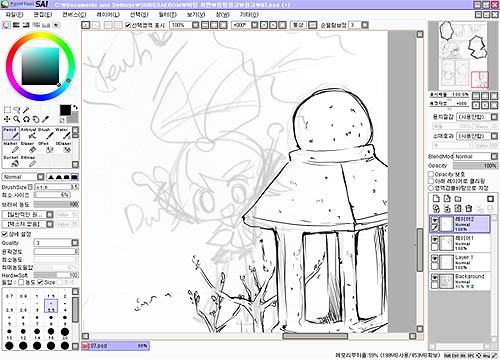Delete the selected layer with trash icon
Screen dimensions: 500x360
469,209
